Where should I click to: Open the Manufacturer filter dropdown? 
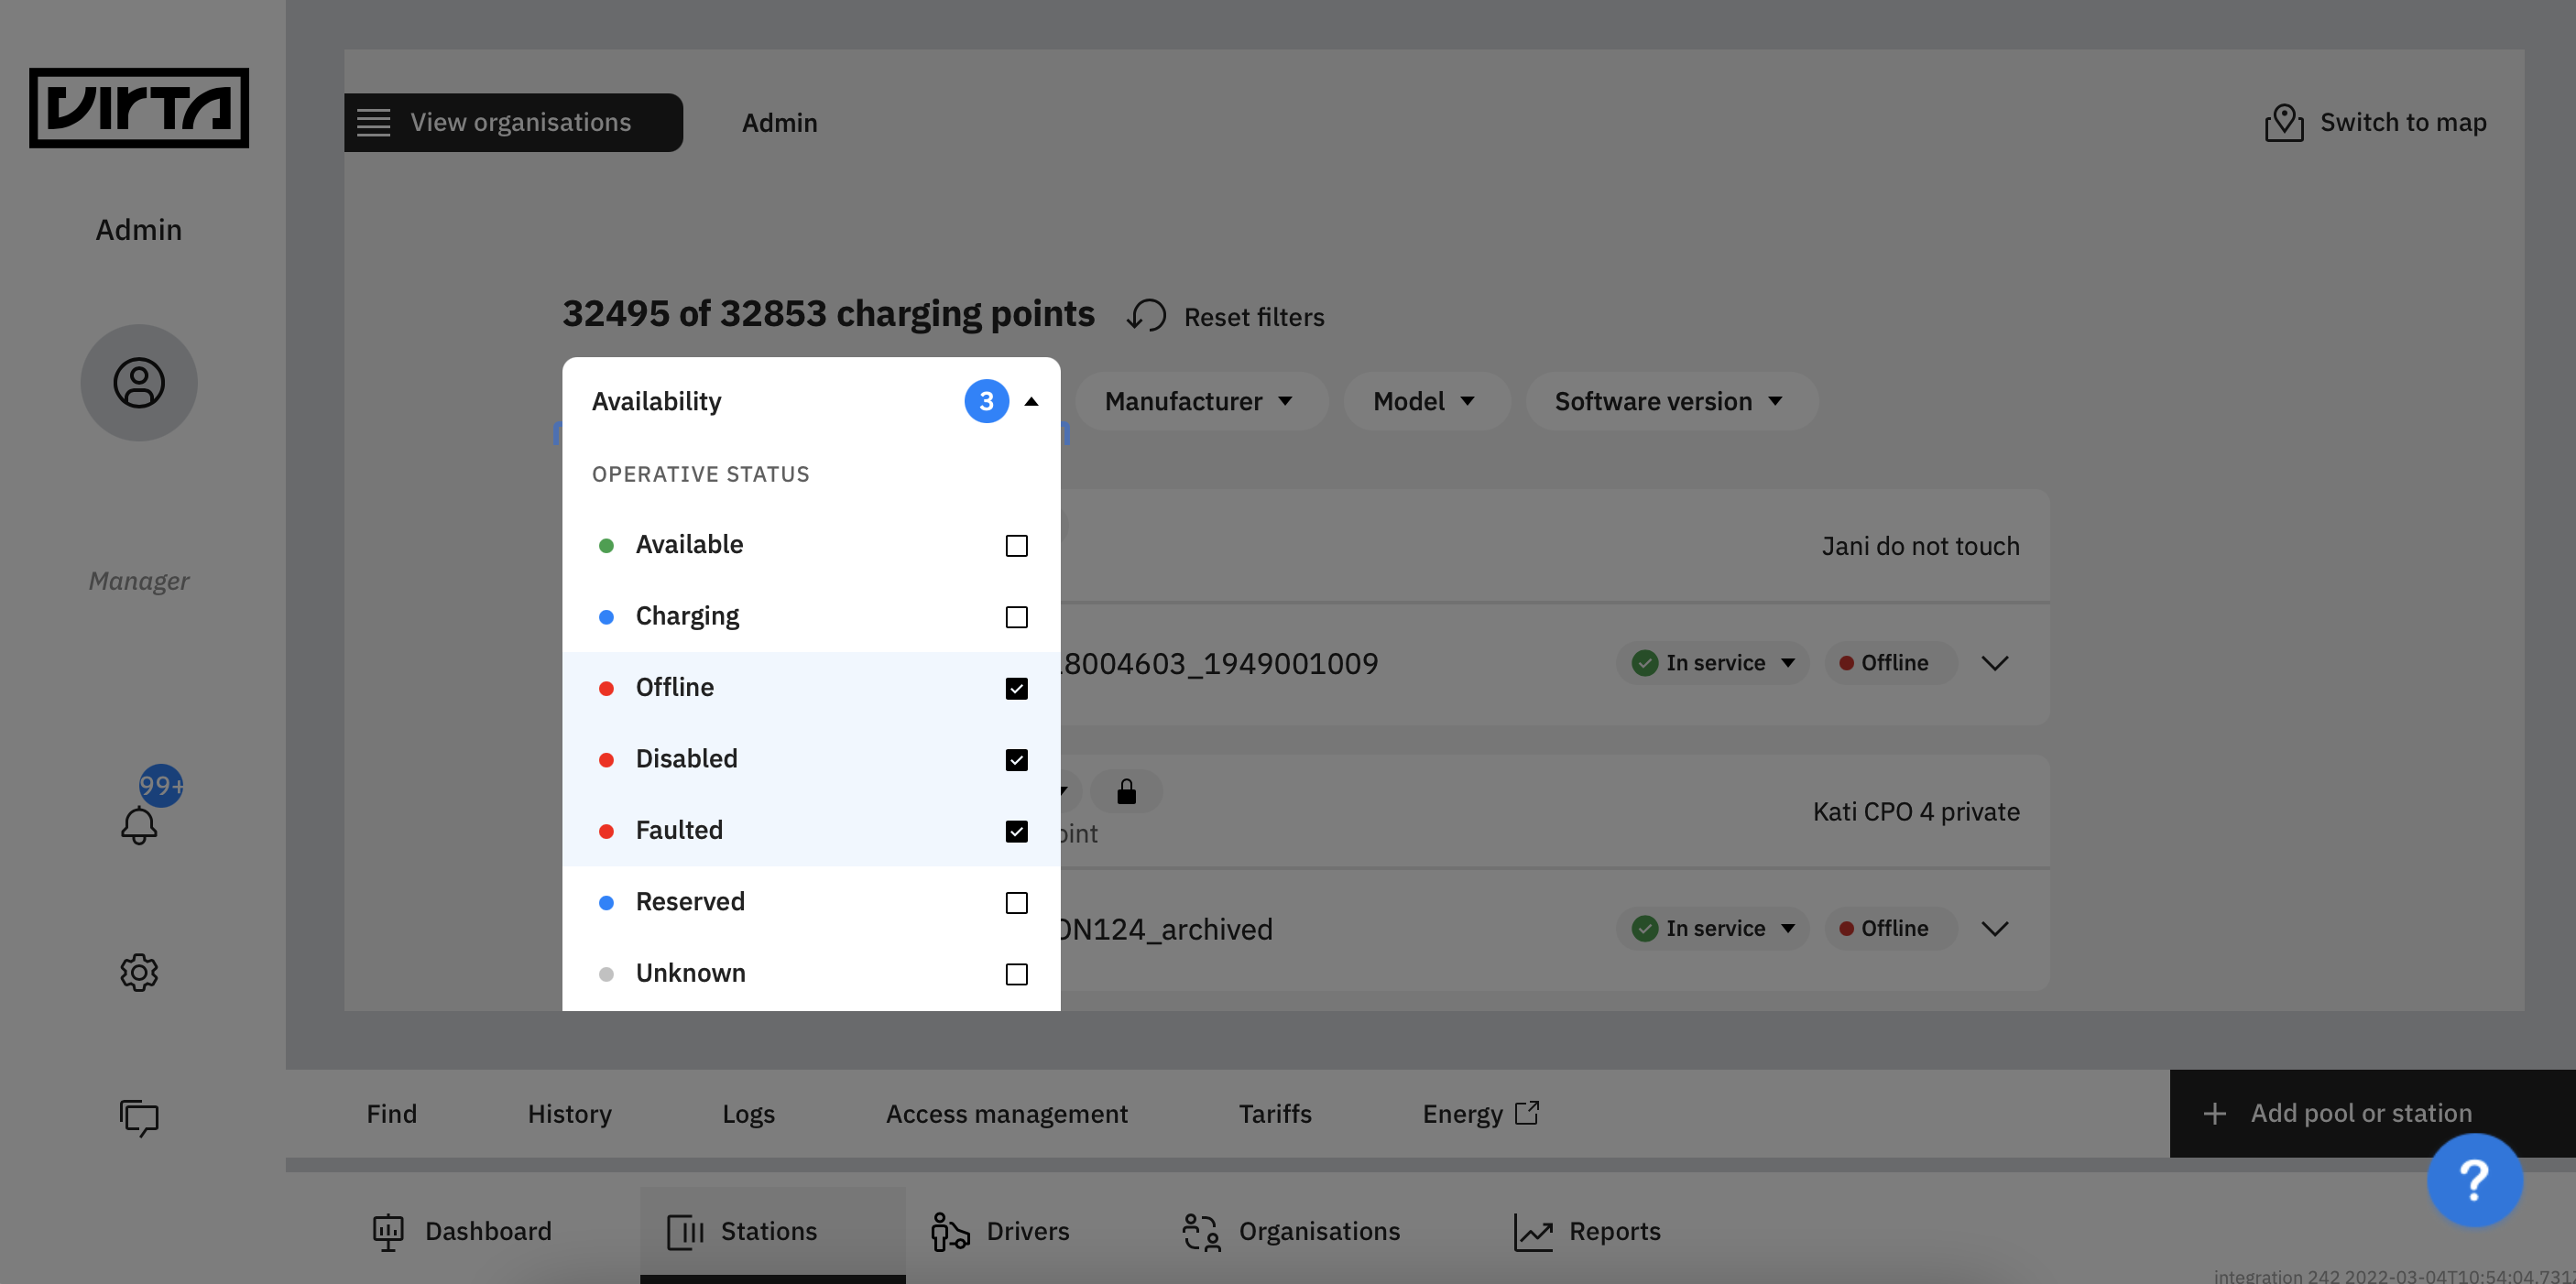1200,401
